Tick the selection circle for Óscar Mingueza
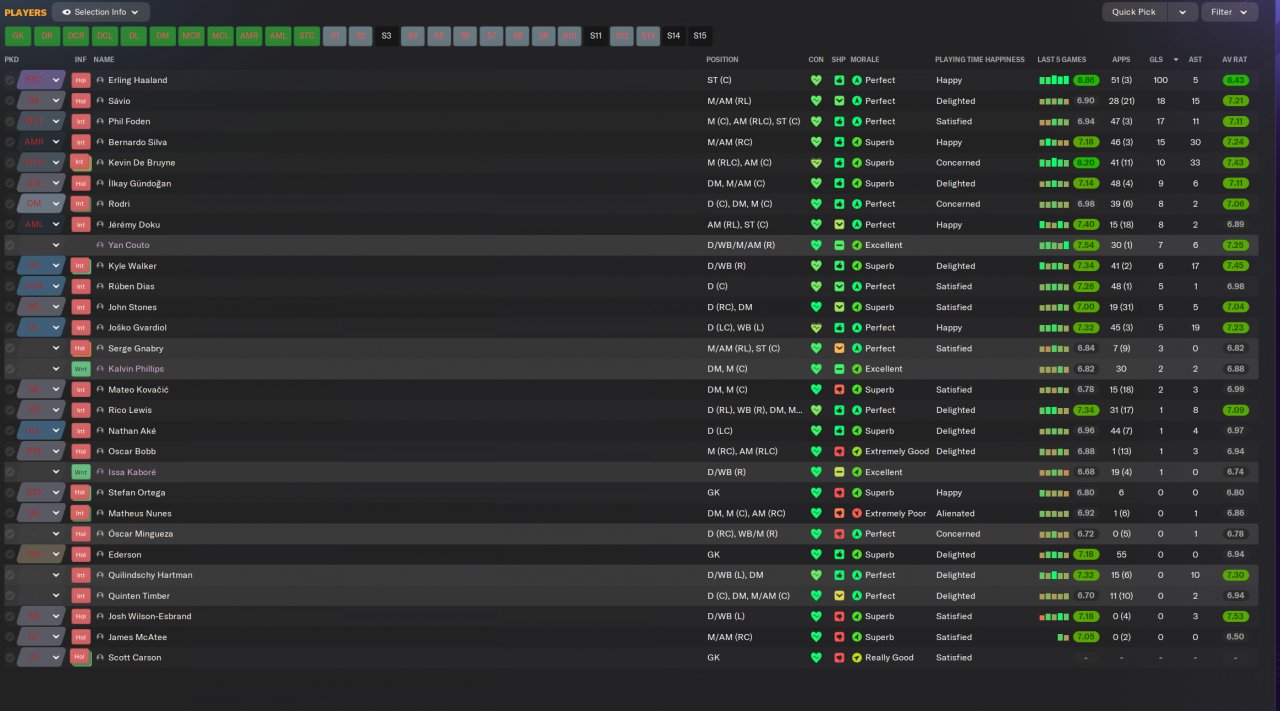Image resolution: width=1280 pixels, height=711 pixels. [10, 534]
